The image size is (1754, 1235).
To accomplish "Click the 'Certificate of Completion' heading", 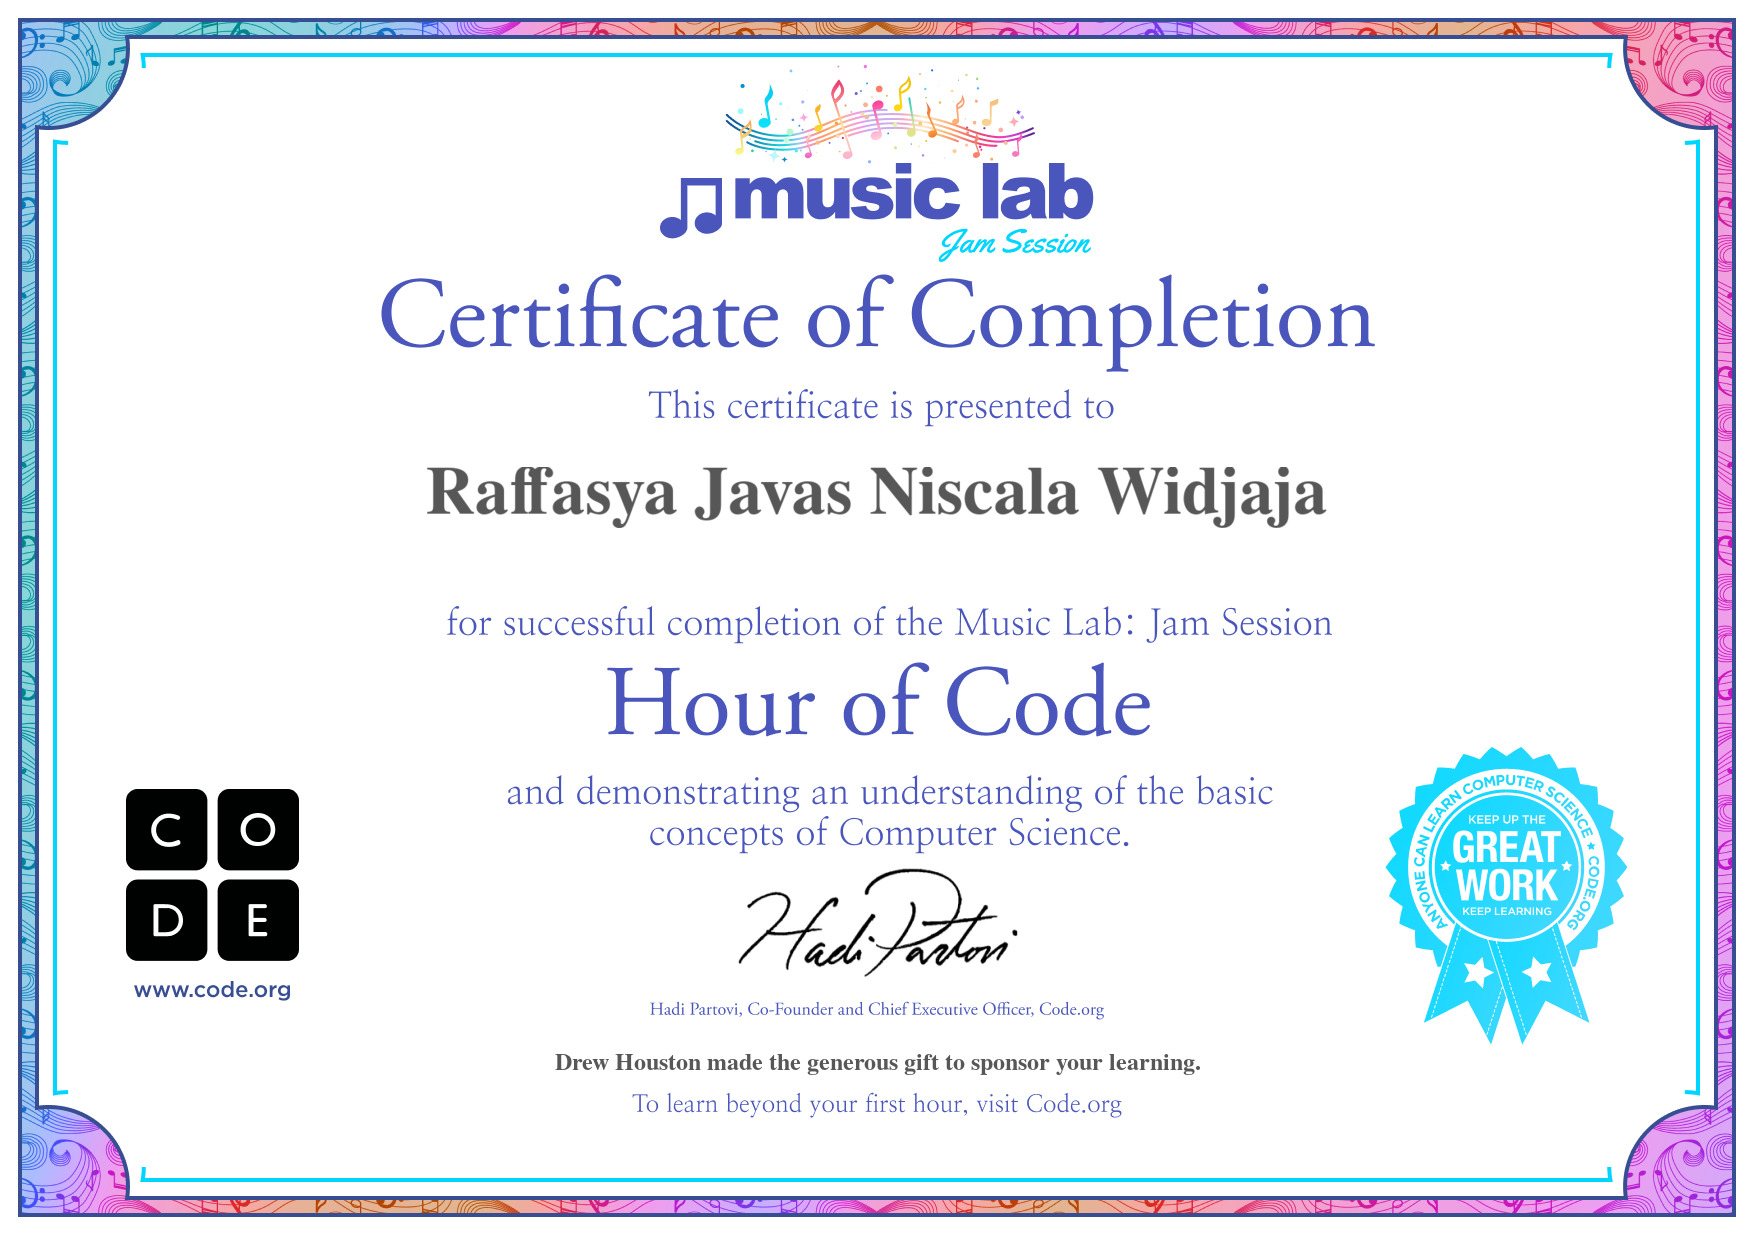I will pos(877,317).
